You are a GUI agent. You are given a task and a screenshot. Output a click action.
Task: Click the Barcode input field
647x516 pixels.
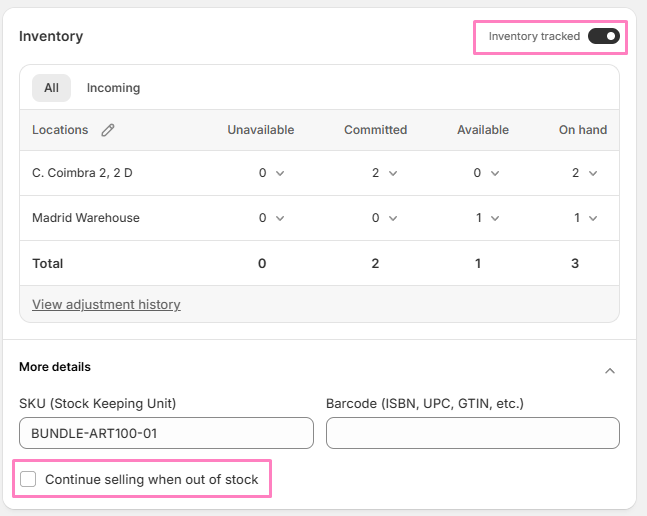[472, 433]
